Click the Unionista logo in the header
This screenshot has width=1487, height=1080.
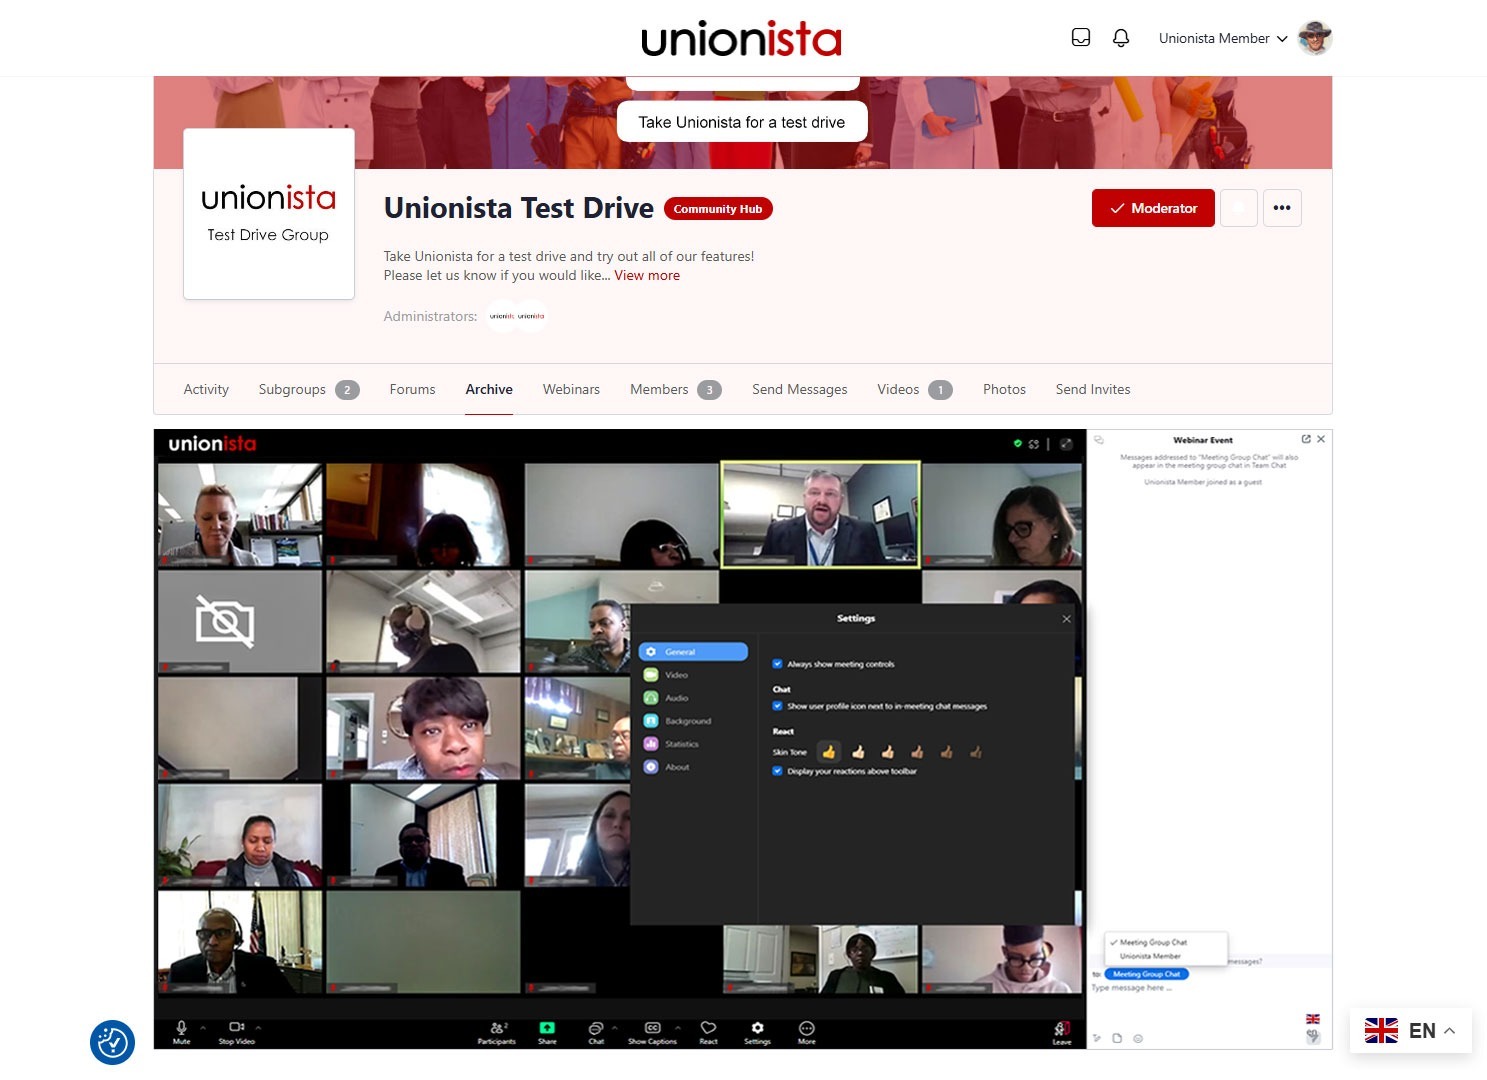tap(741, 39)
